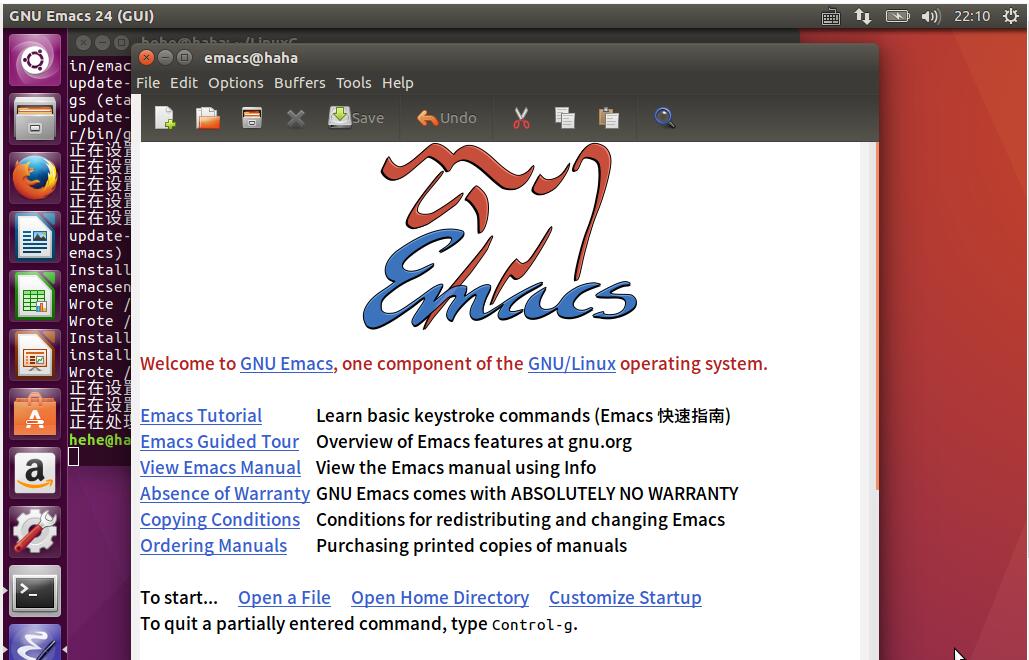
Task: Launch LibreOffice Writer from the dock
Action: tap(35, 237)
